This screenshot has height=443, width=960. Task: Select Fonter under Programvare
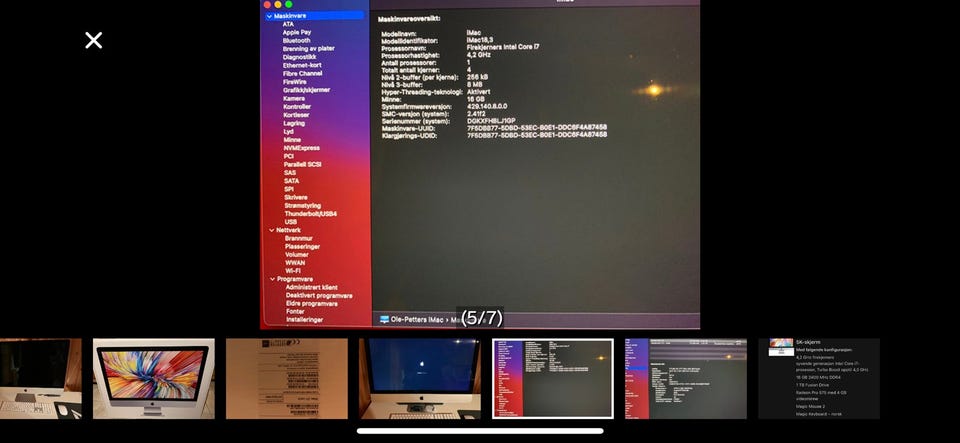click(x=295, y=311)
